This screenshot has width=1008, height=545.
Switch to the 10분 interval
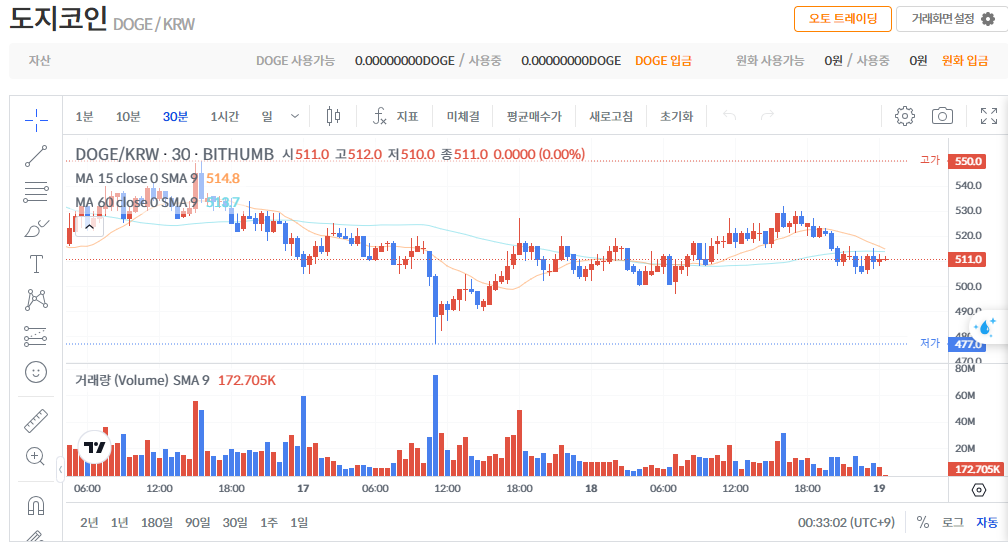point(128,116)
